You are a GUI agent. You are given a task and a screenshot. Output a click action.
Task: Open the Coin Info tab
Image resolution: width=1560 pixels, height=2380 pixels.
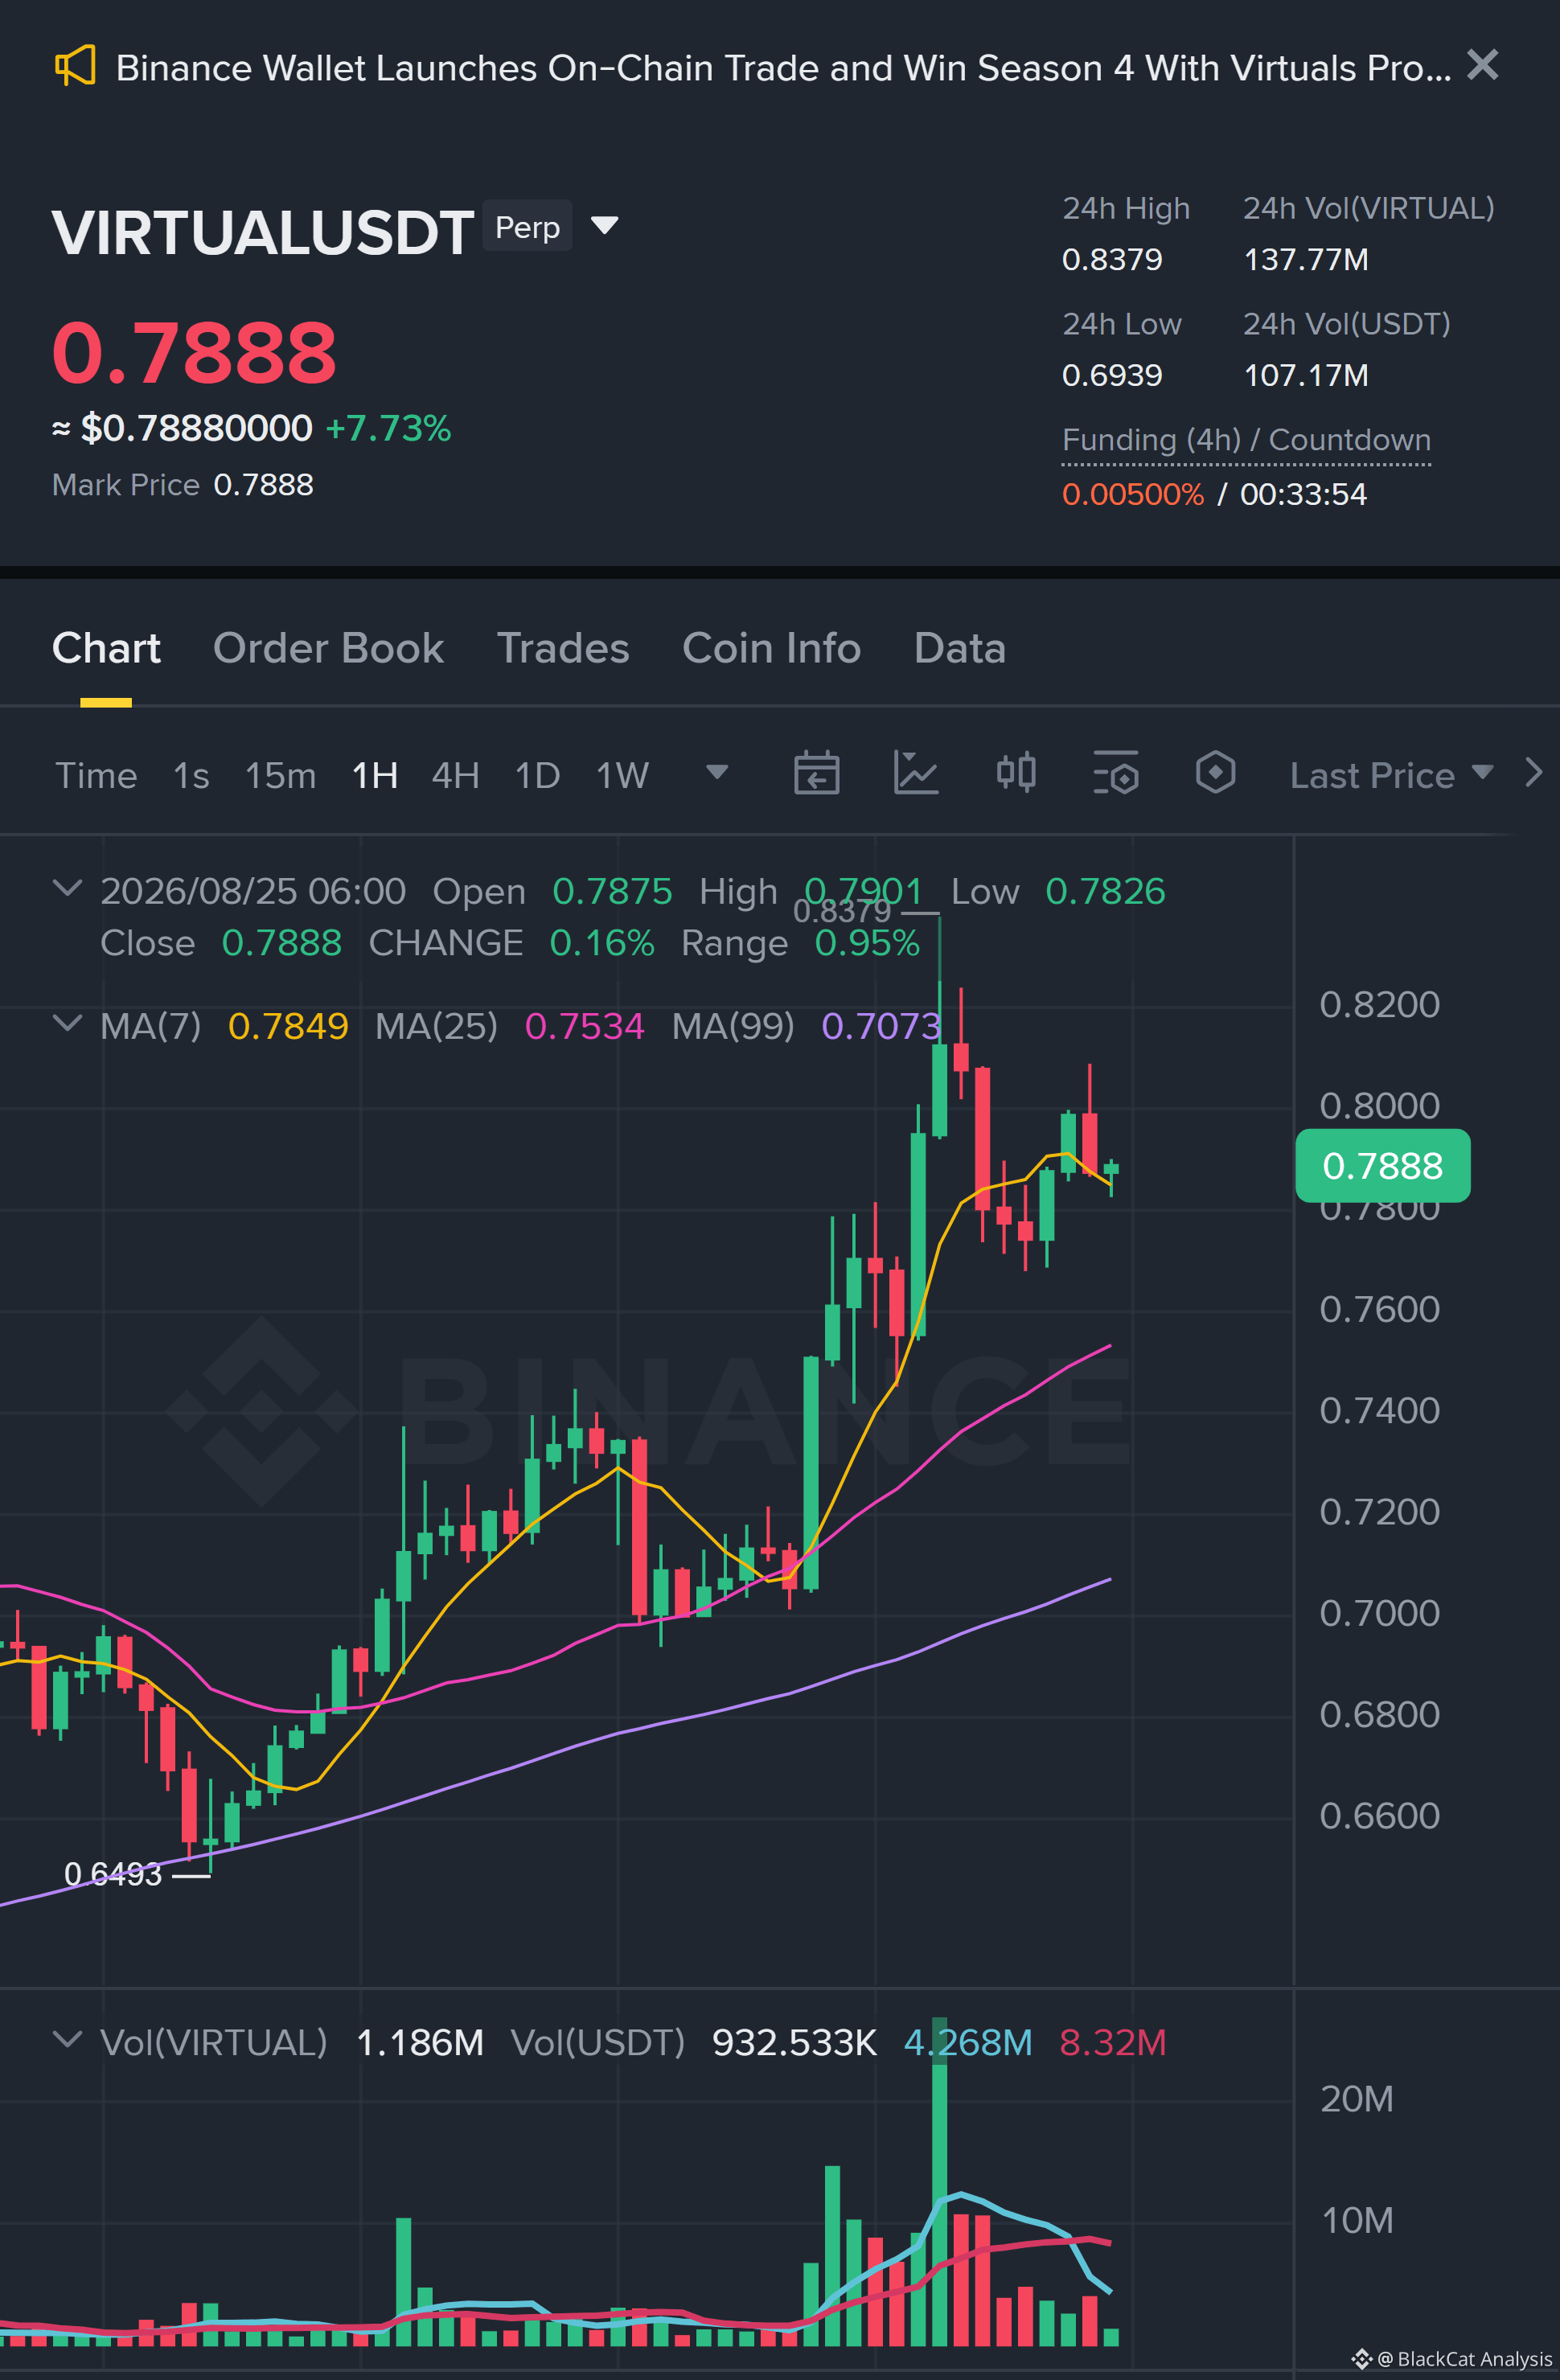(771, 648)
